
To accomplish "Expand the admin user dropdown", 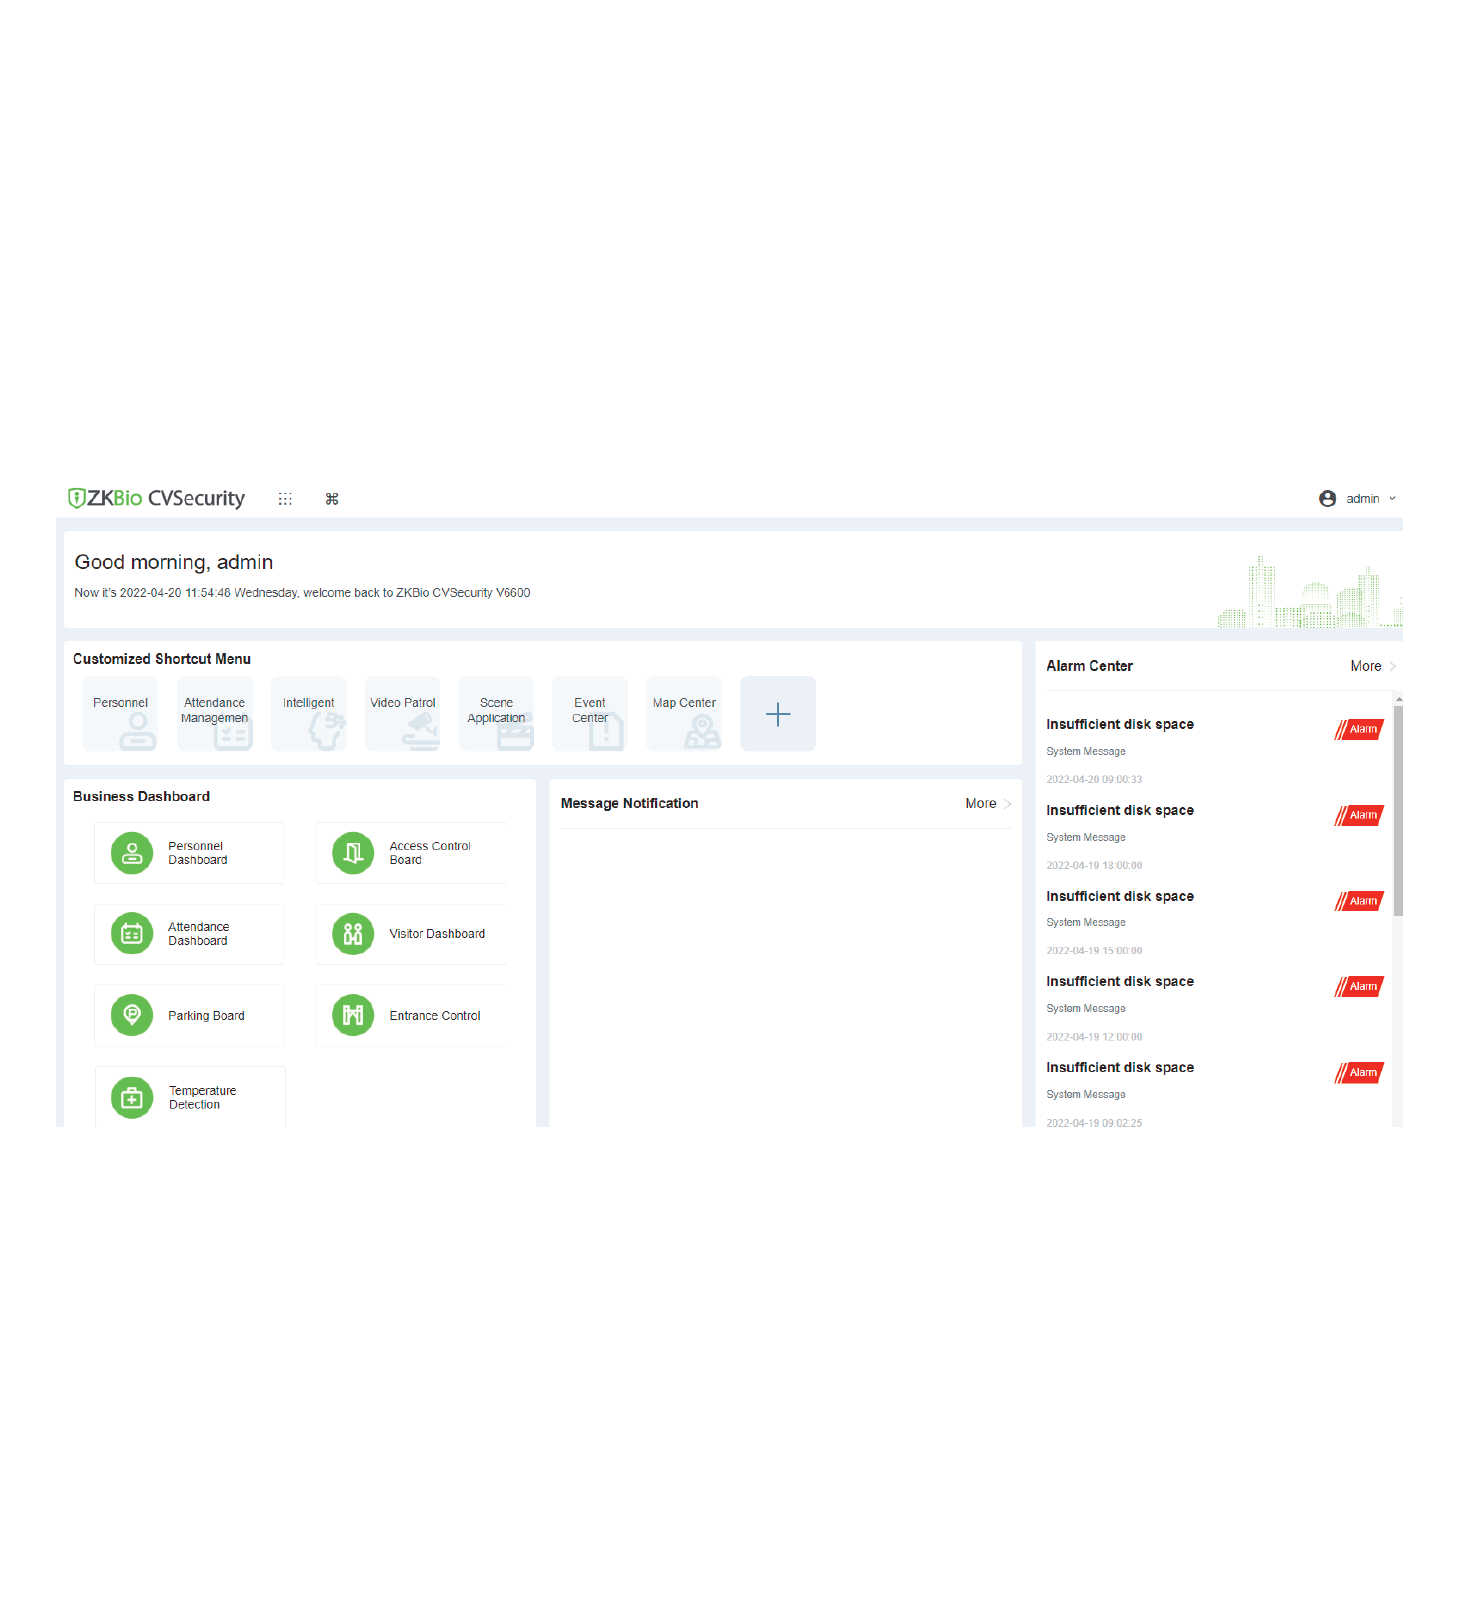I will [1358, 499].
